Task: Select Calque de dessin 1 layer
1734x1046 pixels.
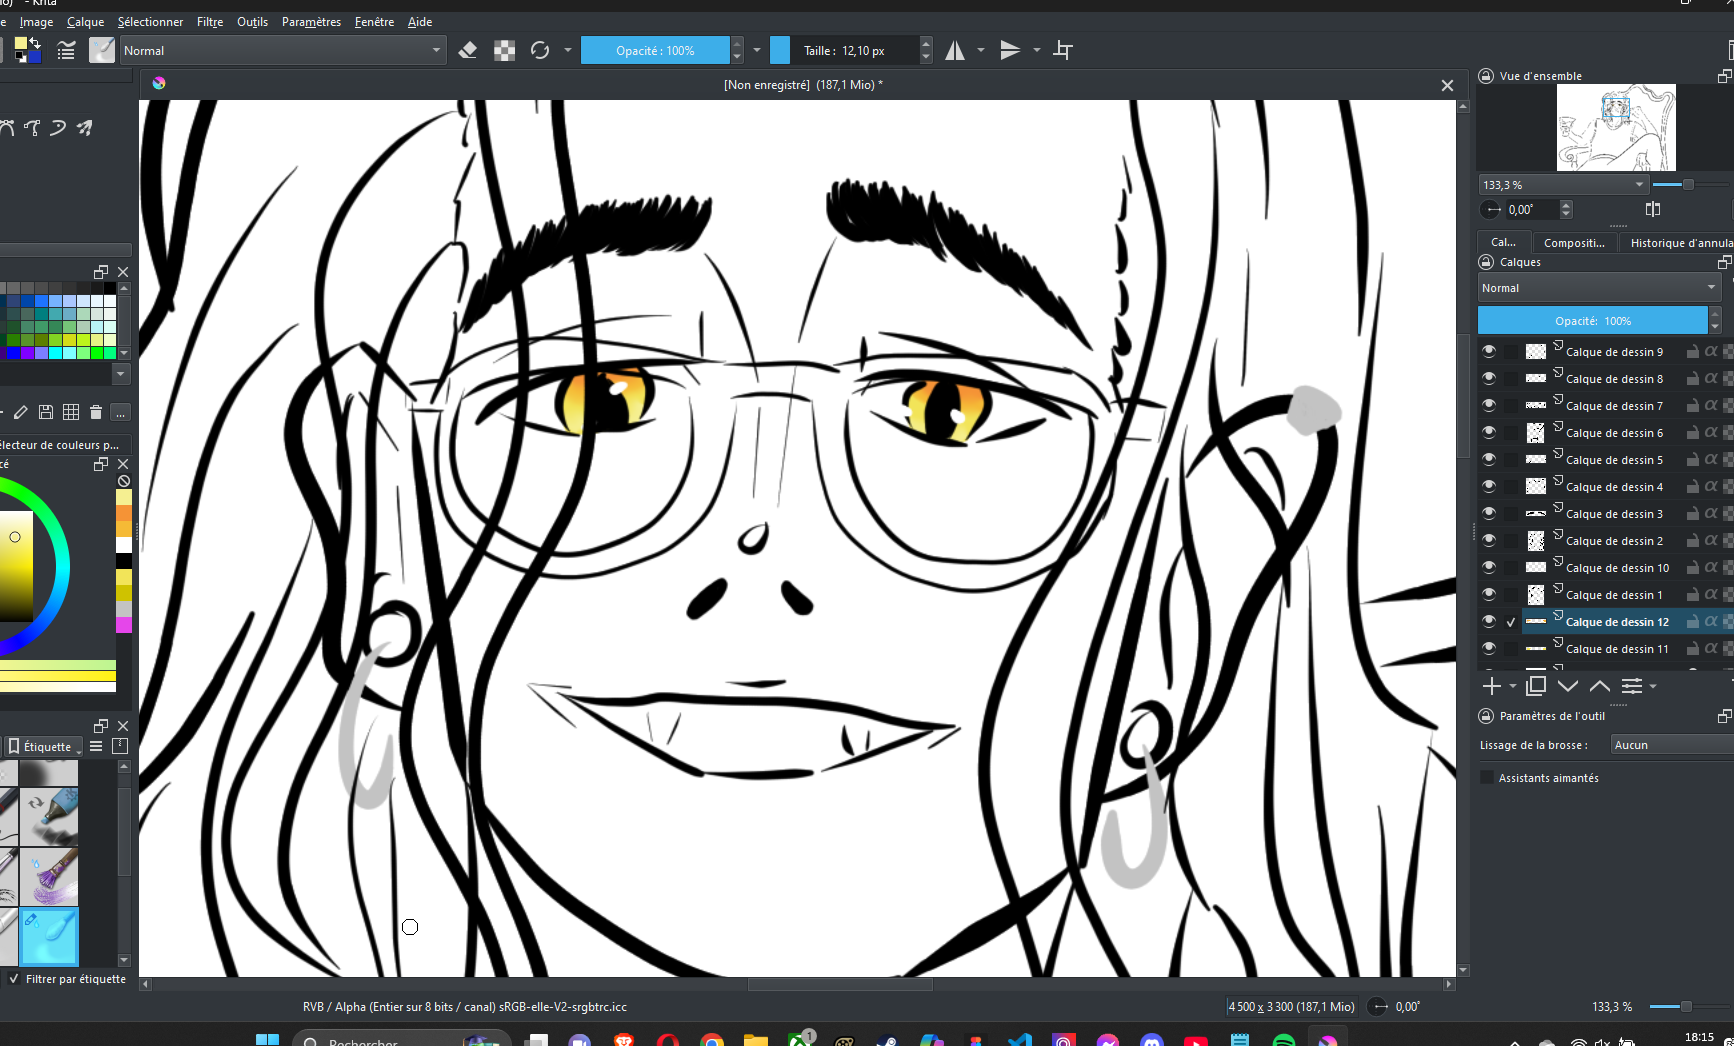Action: pos(1614,595)
